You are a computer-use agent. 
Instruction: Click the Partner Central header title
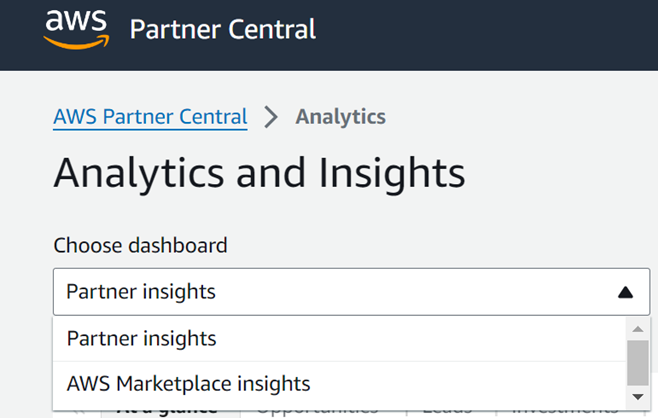(x=222, y=29)
